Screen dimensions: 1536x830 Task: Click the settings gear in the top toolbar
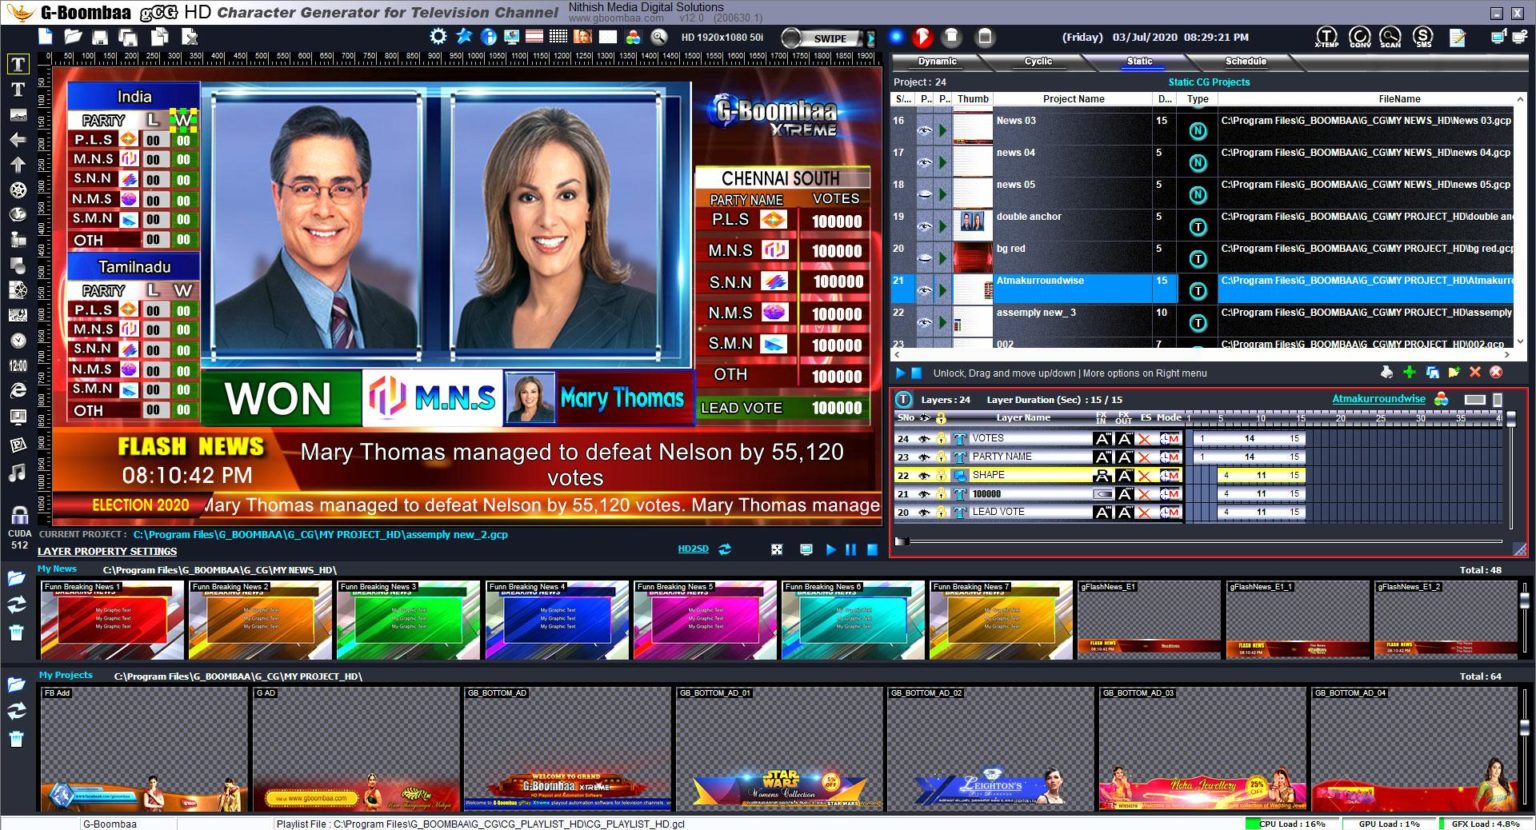pos(437,34)
